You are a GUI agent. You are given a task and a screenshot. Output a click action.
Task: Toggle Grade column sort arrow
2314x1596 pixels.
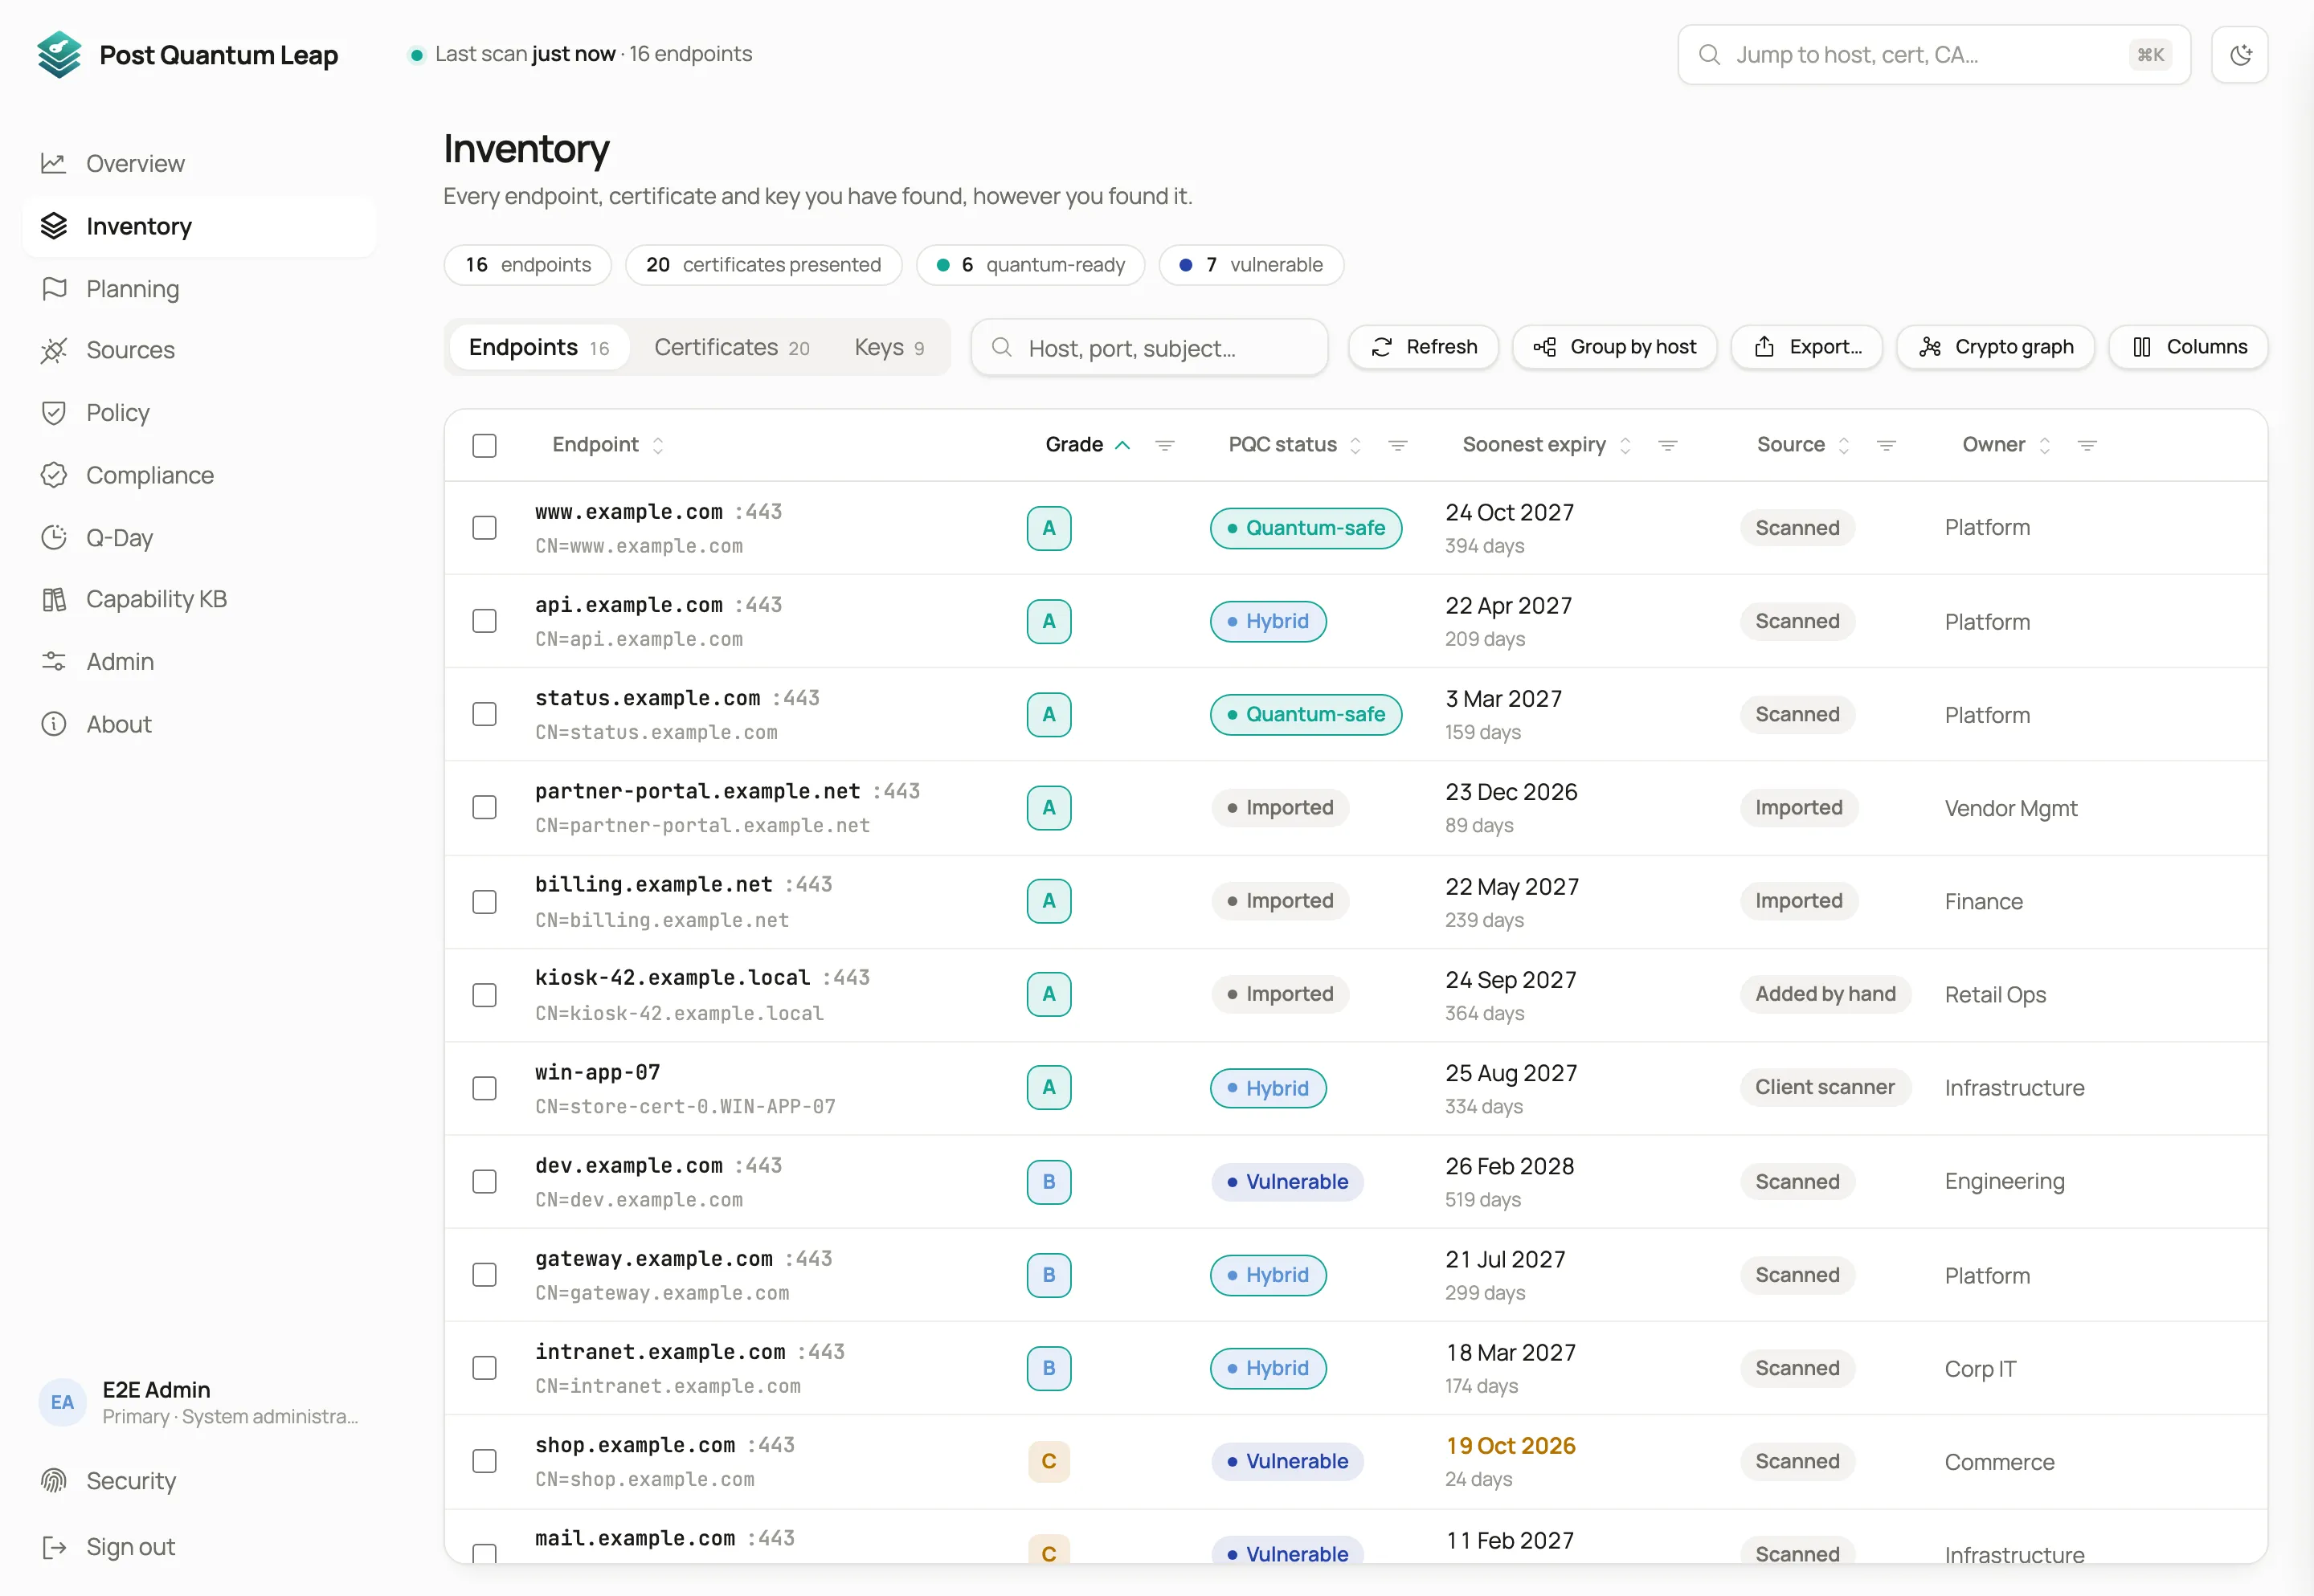point(1122,445)
